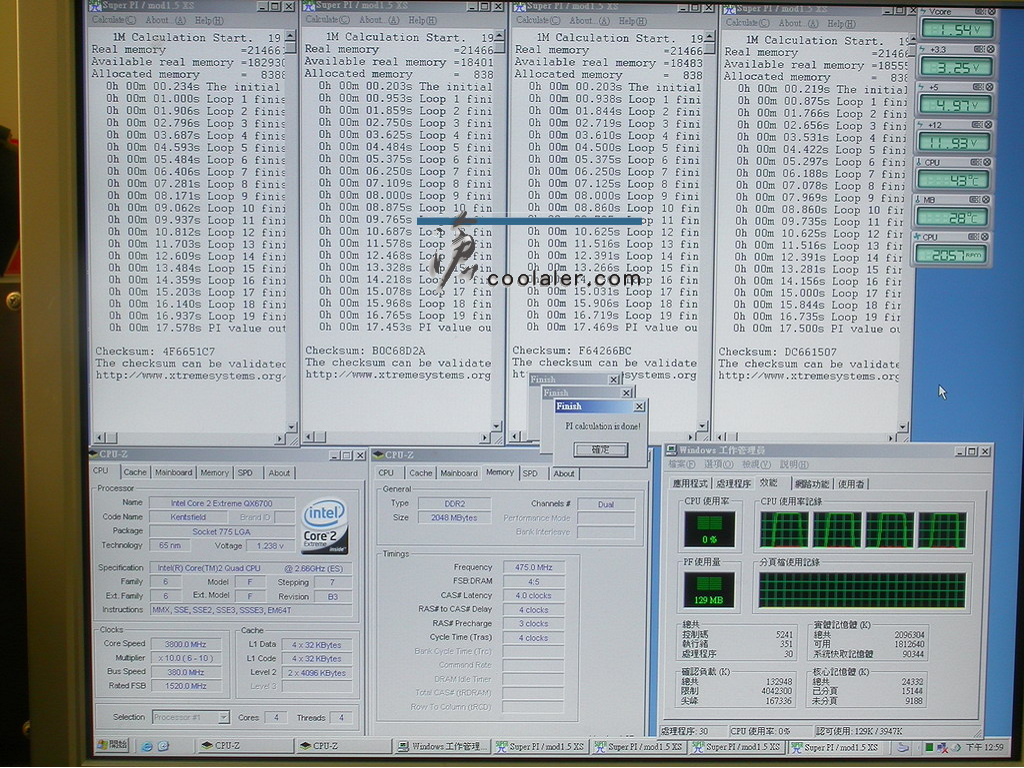The width and height of the screenshot is (1024, 768).
Task: Open the 選項(O) menu in Task Manager
Action: [x=718, y=464]
